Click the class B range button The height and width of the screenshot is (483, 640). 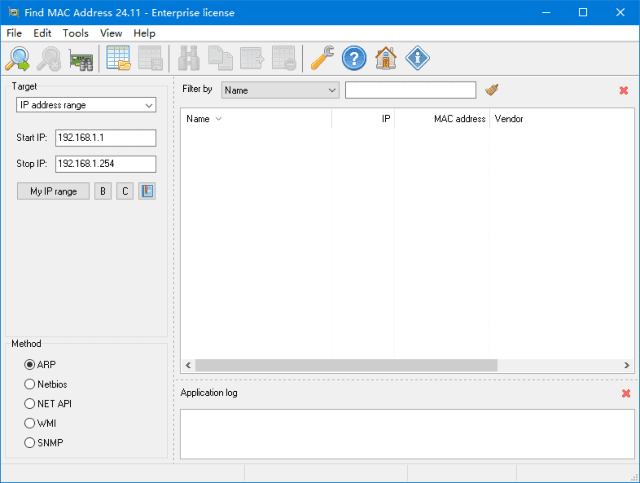(x=103, y=191)
